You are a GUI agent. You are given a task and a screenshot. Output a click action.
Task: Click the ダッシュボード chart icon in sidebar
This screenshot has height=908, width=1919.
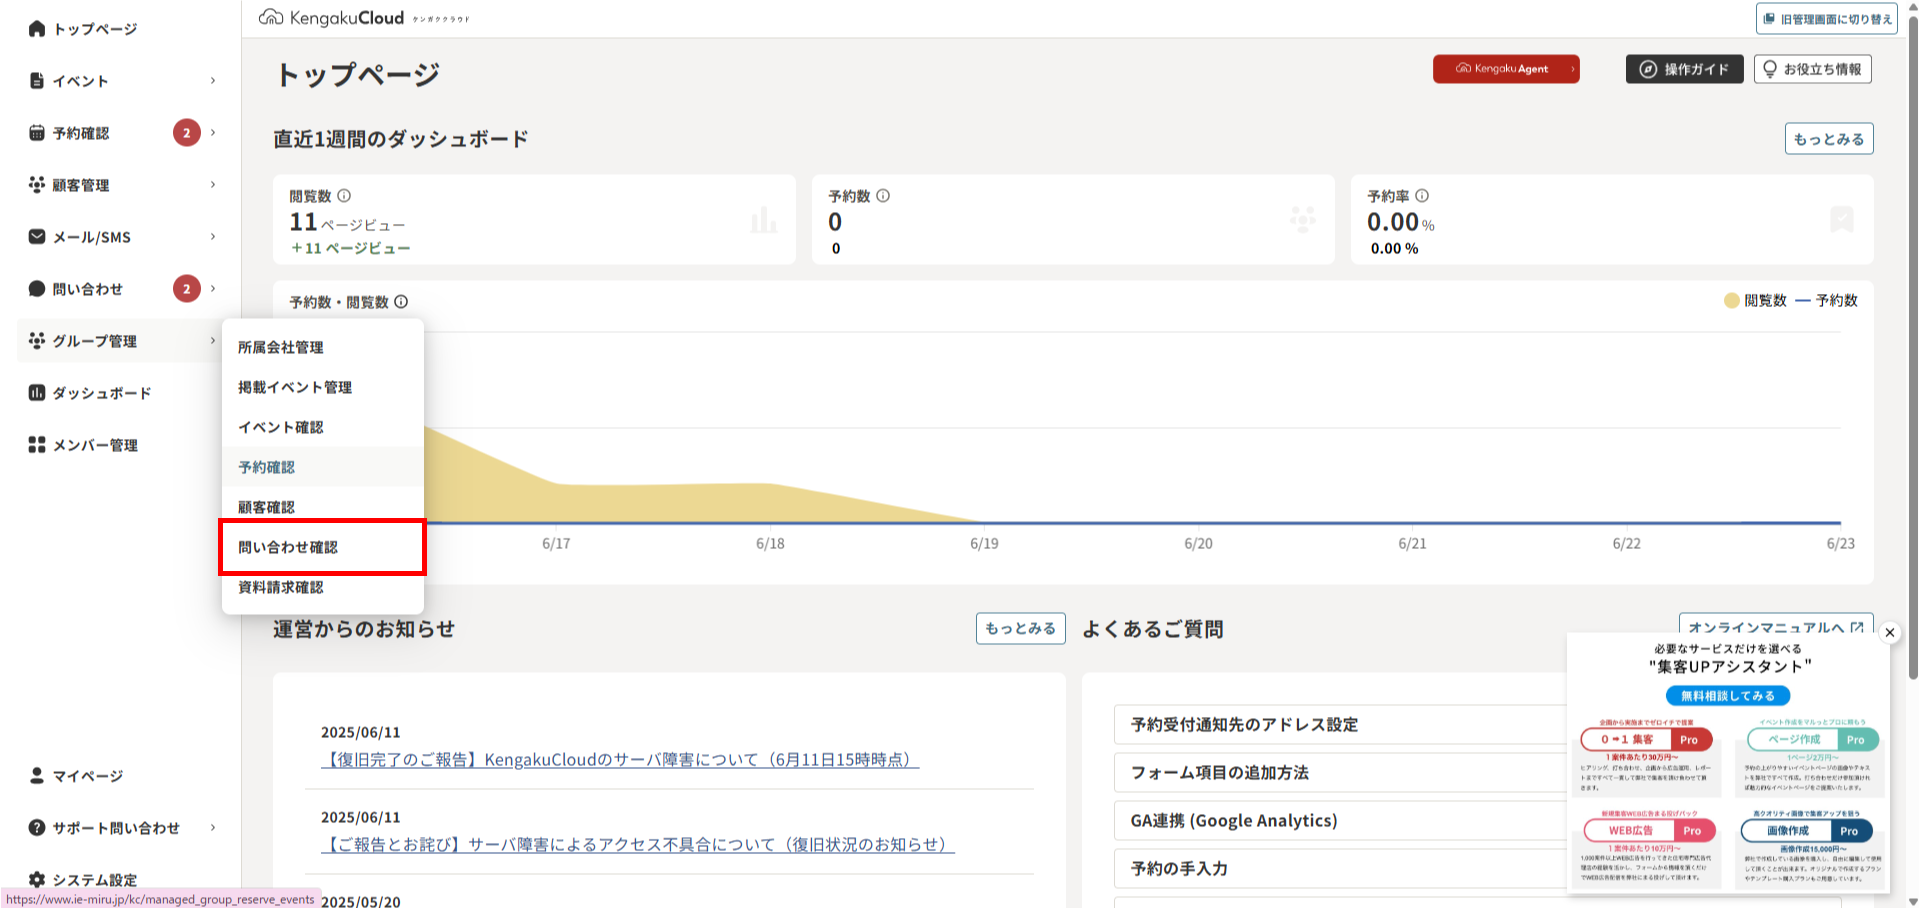pos(37,393)
